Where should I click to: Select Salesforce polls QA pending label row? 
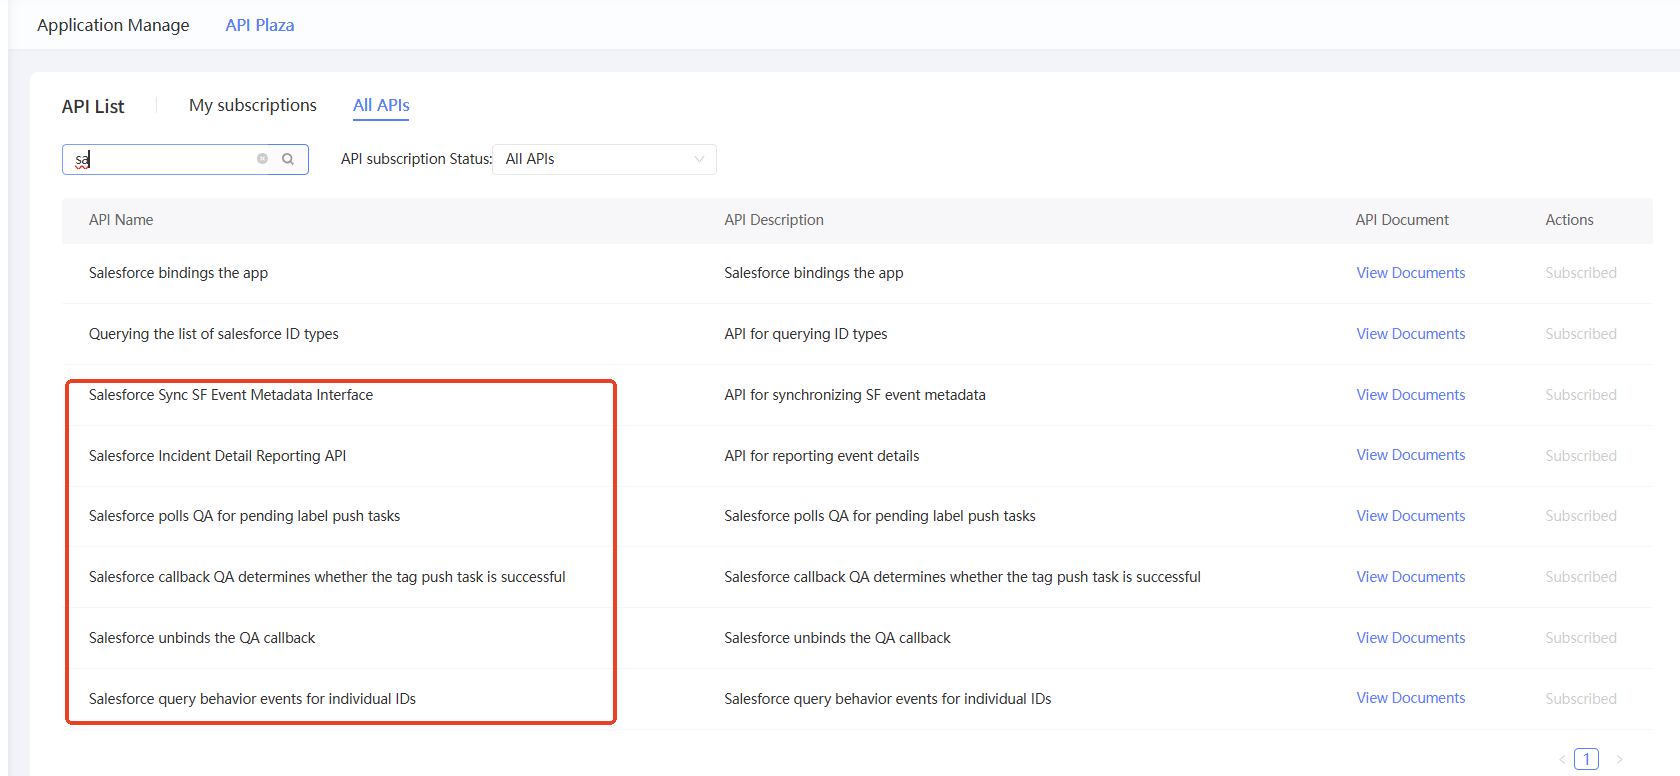857,516
